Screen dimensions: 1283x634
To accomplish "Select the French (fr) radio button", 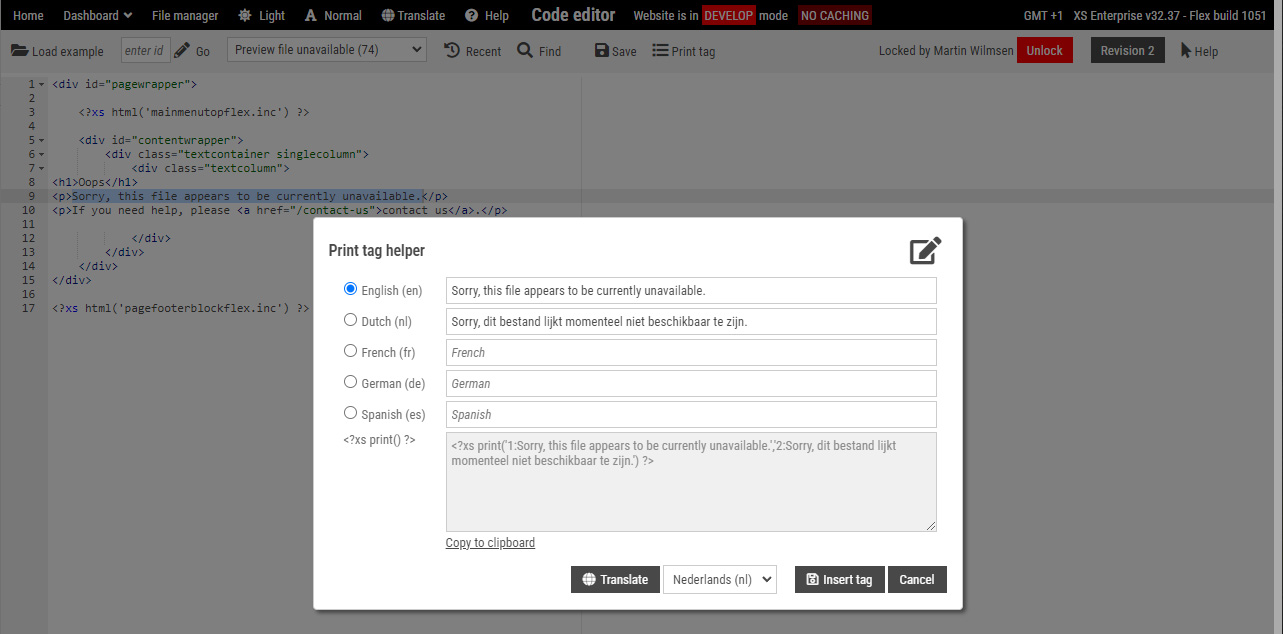I will pos(350,351).
